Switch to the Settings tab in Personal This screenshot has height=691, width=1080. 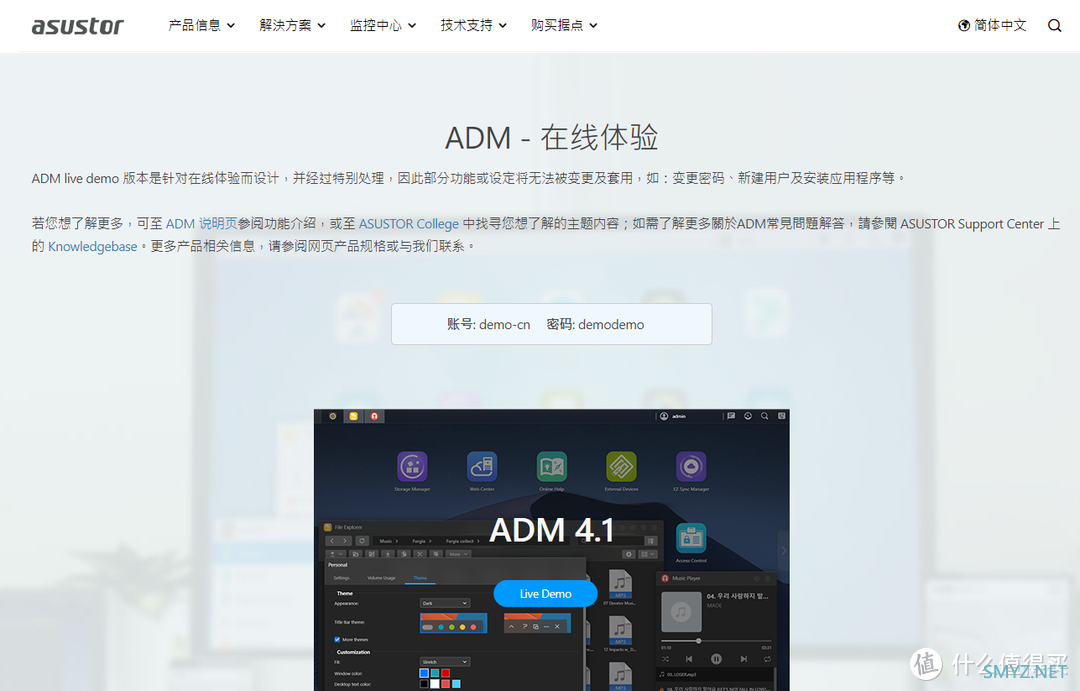coord(342,578)
